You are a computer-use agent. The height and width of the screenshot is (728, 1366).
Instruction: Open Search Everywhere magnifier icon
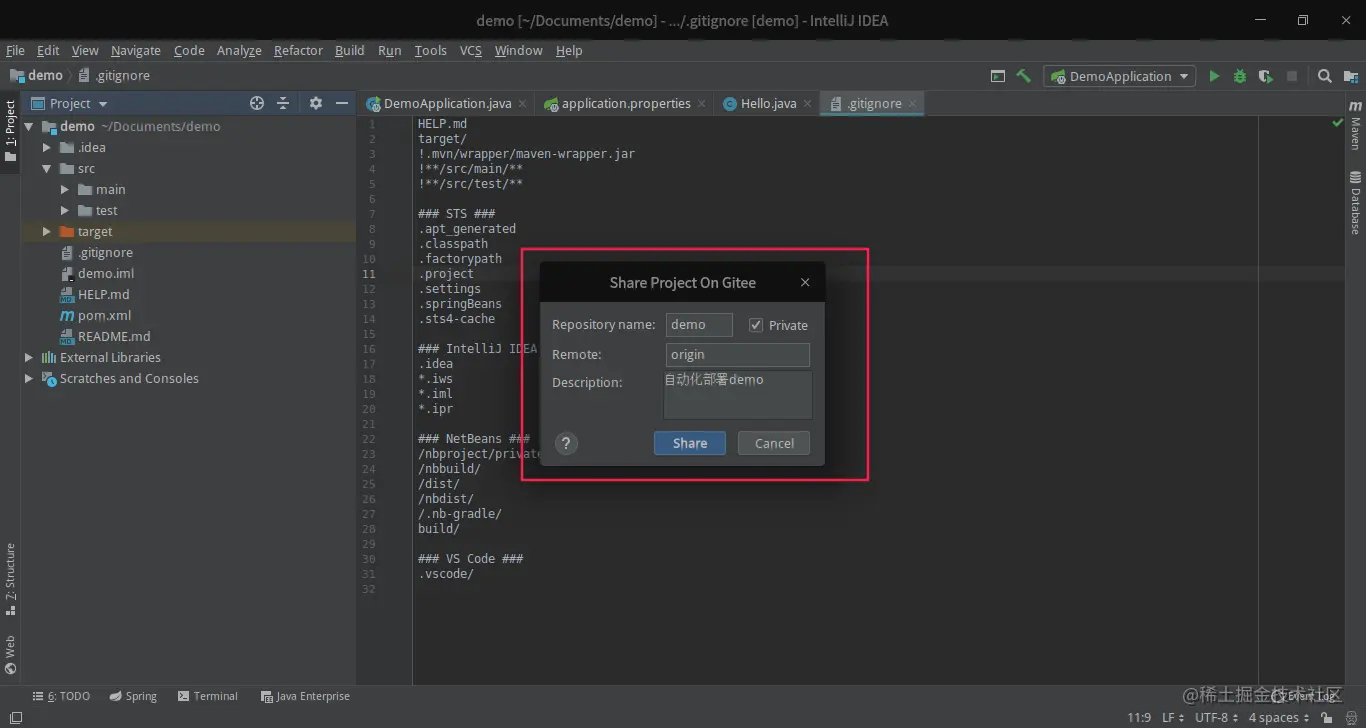tap(1324, 76)
